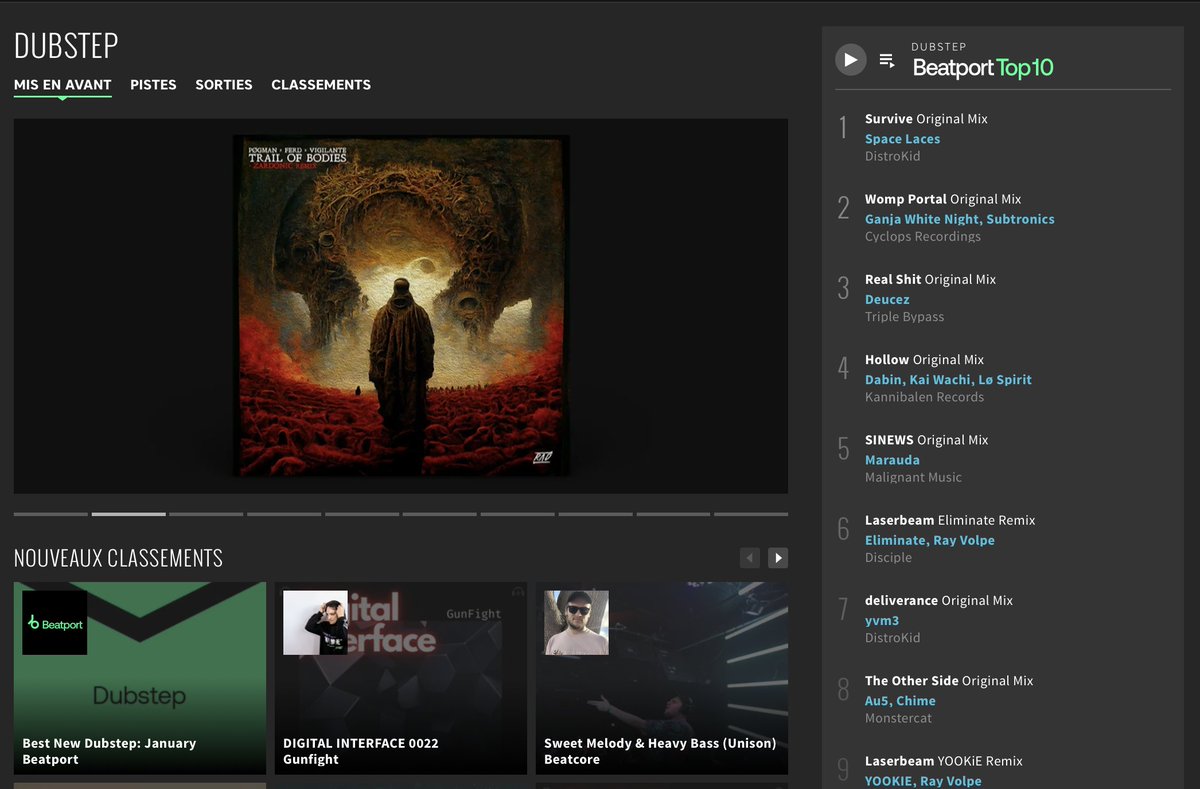This screenshot has width=1200, height=789.
Task: Select the third carousel slide indicator
Action: (206, 514)
